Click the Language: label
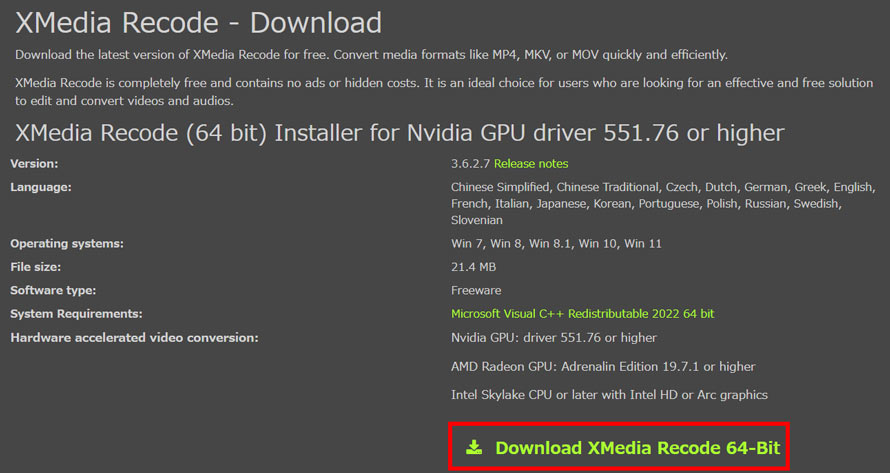The image size is (890, 473). 41,187
